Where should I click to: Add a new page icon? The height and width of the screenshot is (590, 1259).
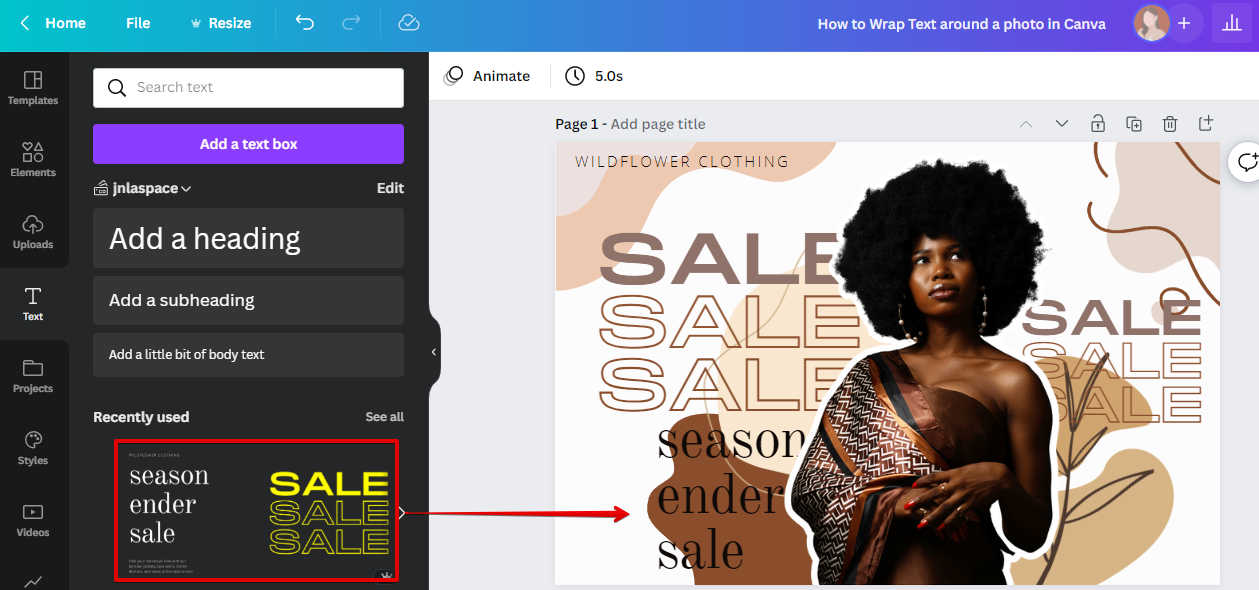(1206, 123)
